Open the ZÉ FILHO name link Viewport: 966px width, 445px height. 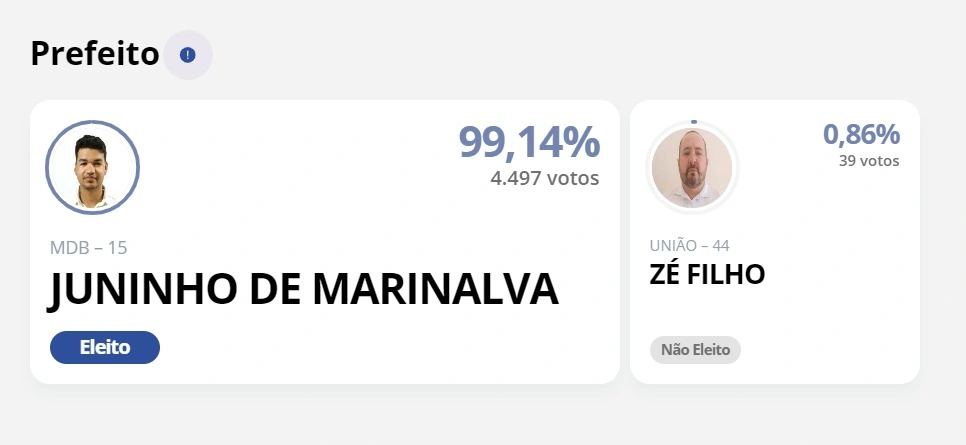point(707,274)
